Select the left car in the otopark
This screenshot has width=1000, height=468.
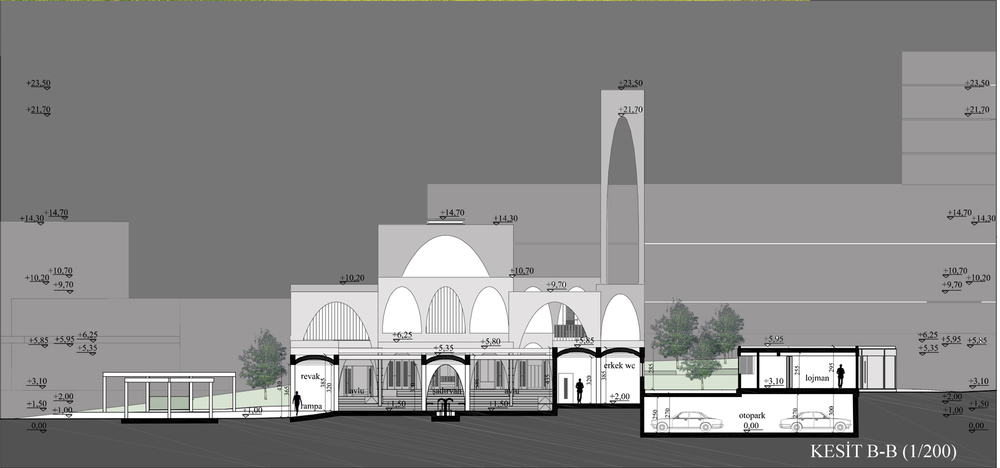(688, 422)
